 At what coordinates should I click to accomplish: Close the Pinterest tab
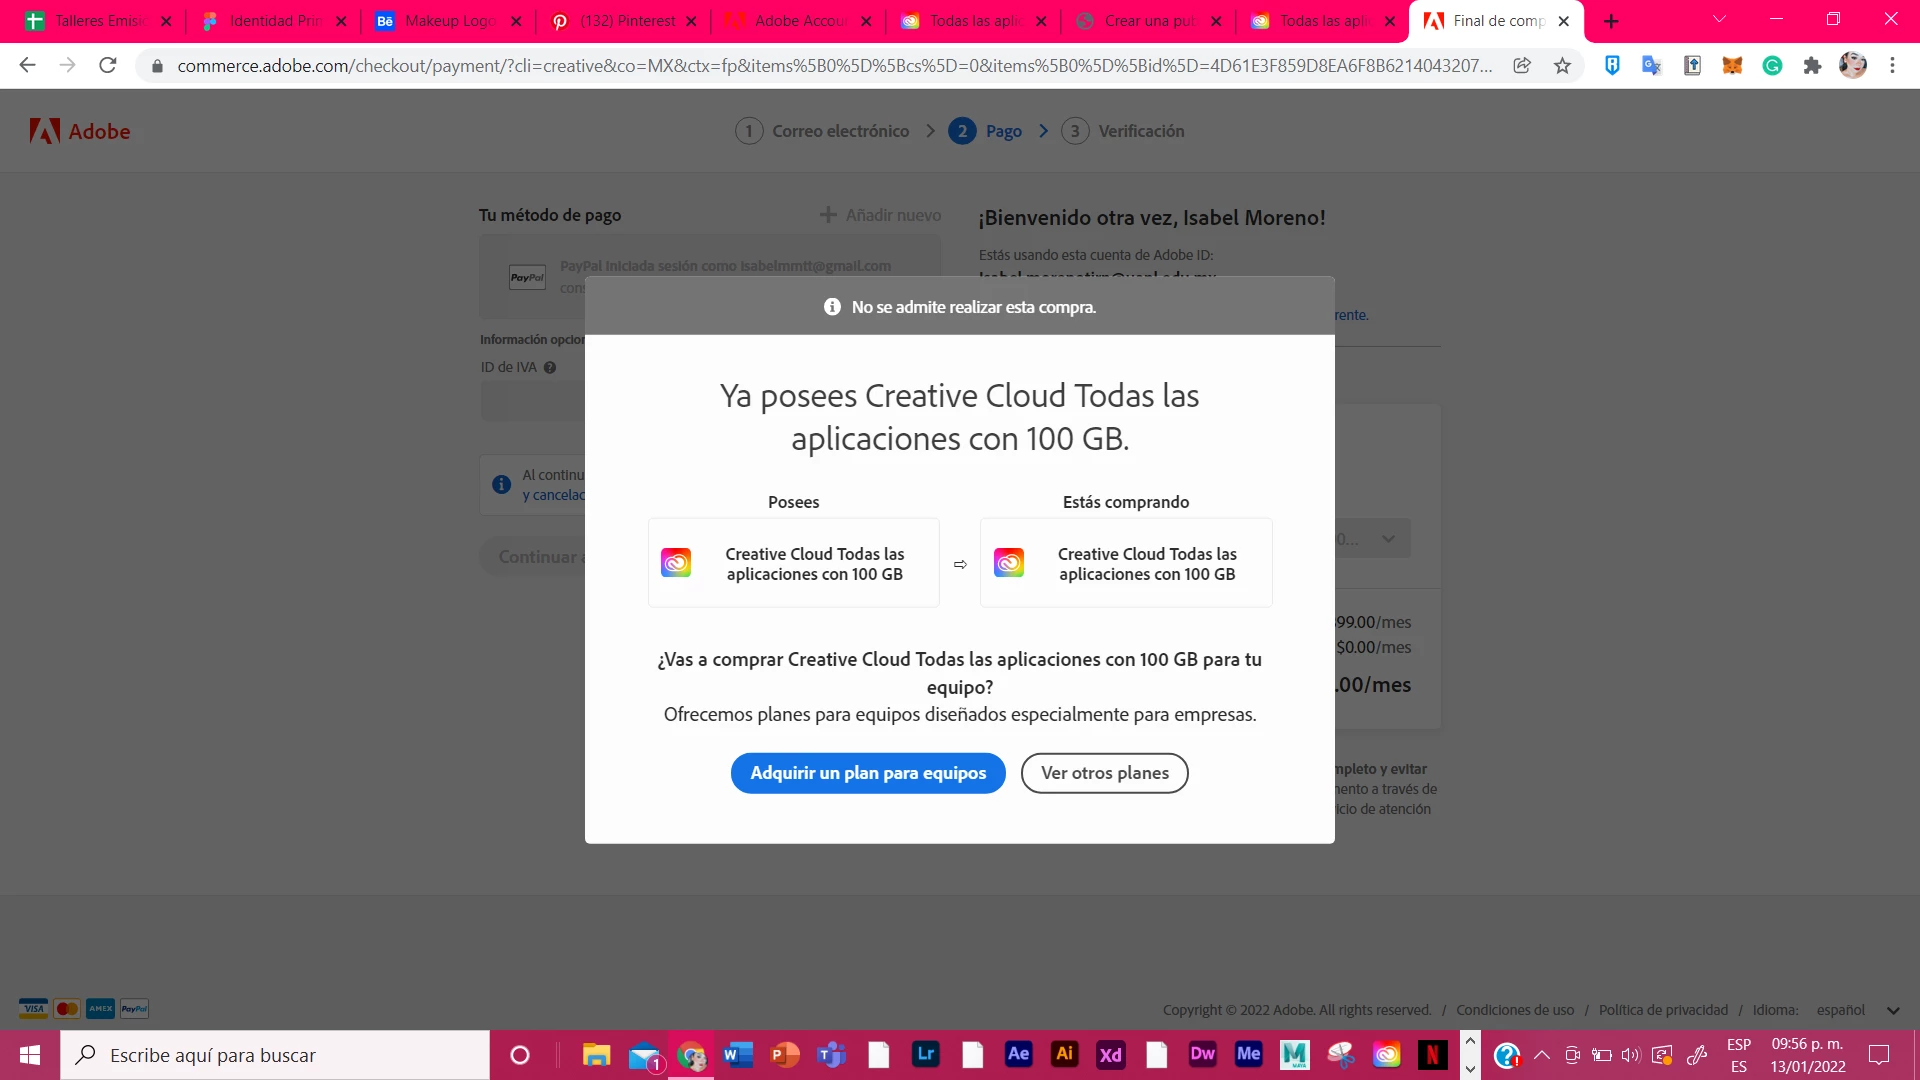[691, 21]
